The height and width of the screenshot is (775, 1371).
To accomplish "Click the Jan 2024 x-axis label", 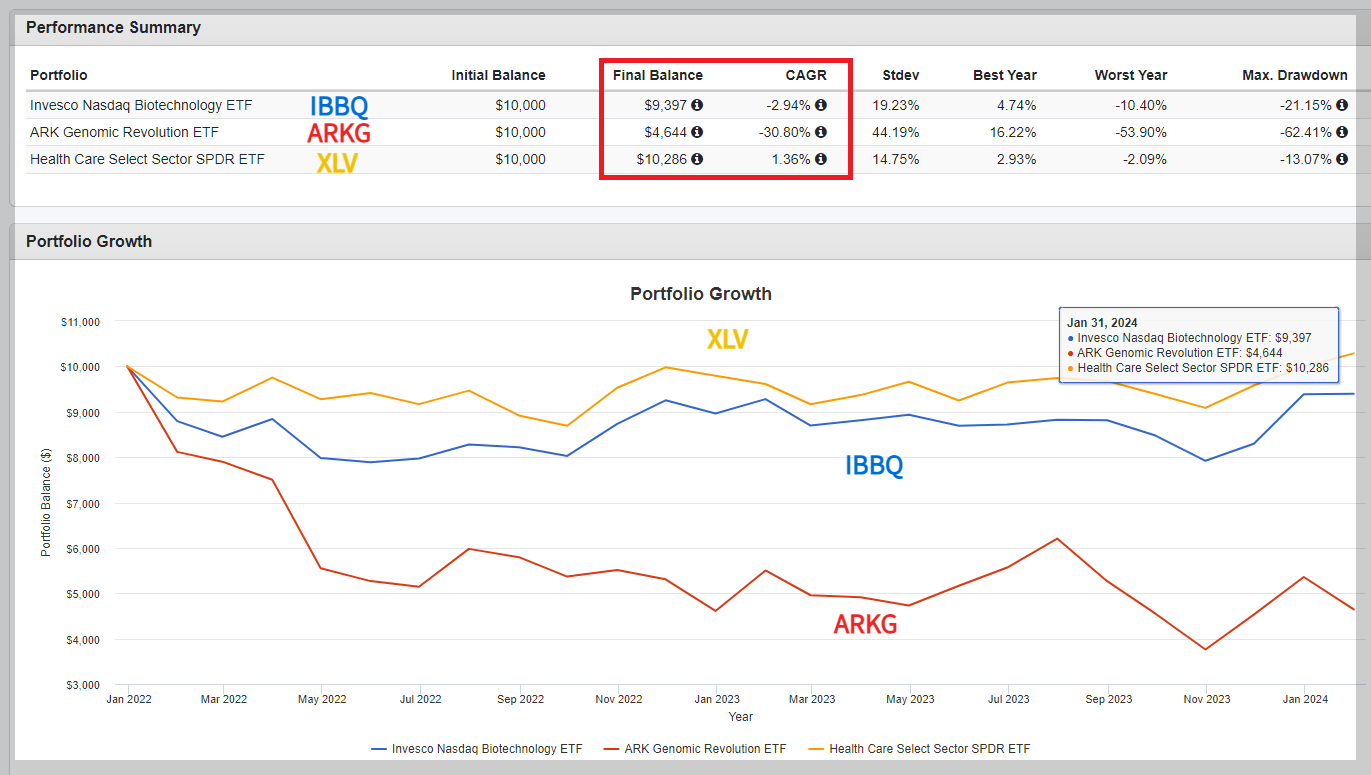I will tap(1305, 700).
